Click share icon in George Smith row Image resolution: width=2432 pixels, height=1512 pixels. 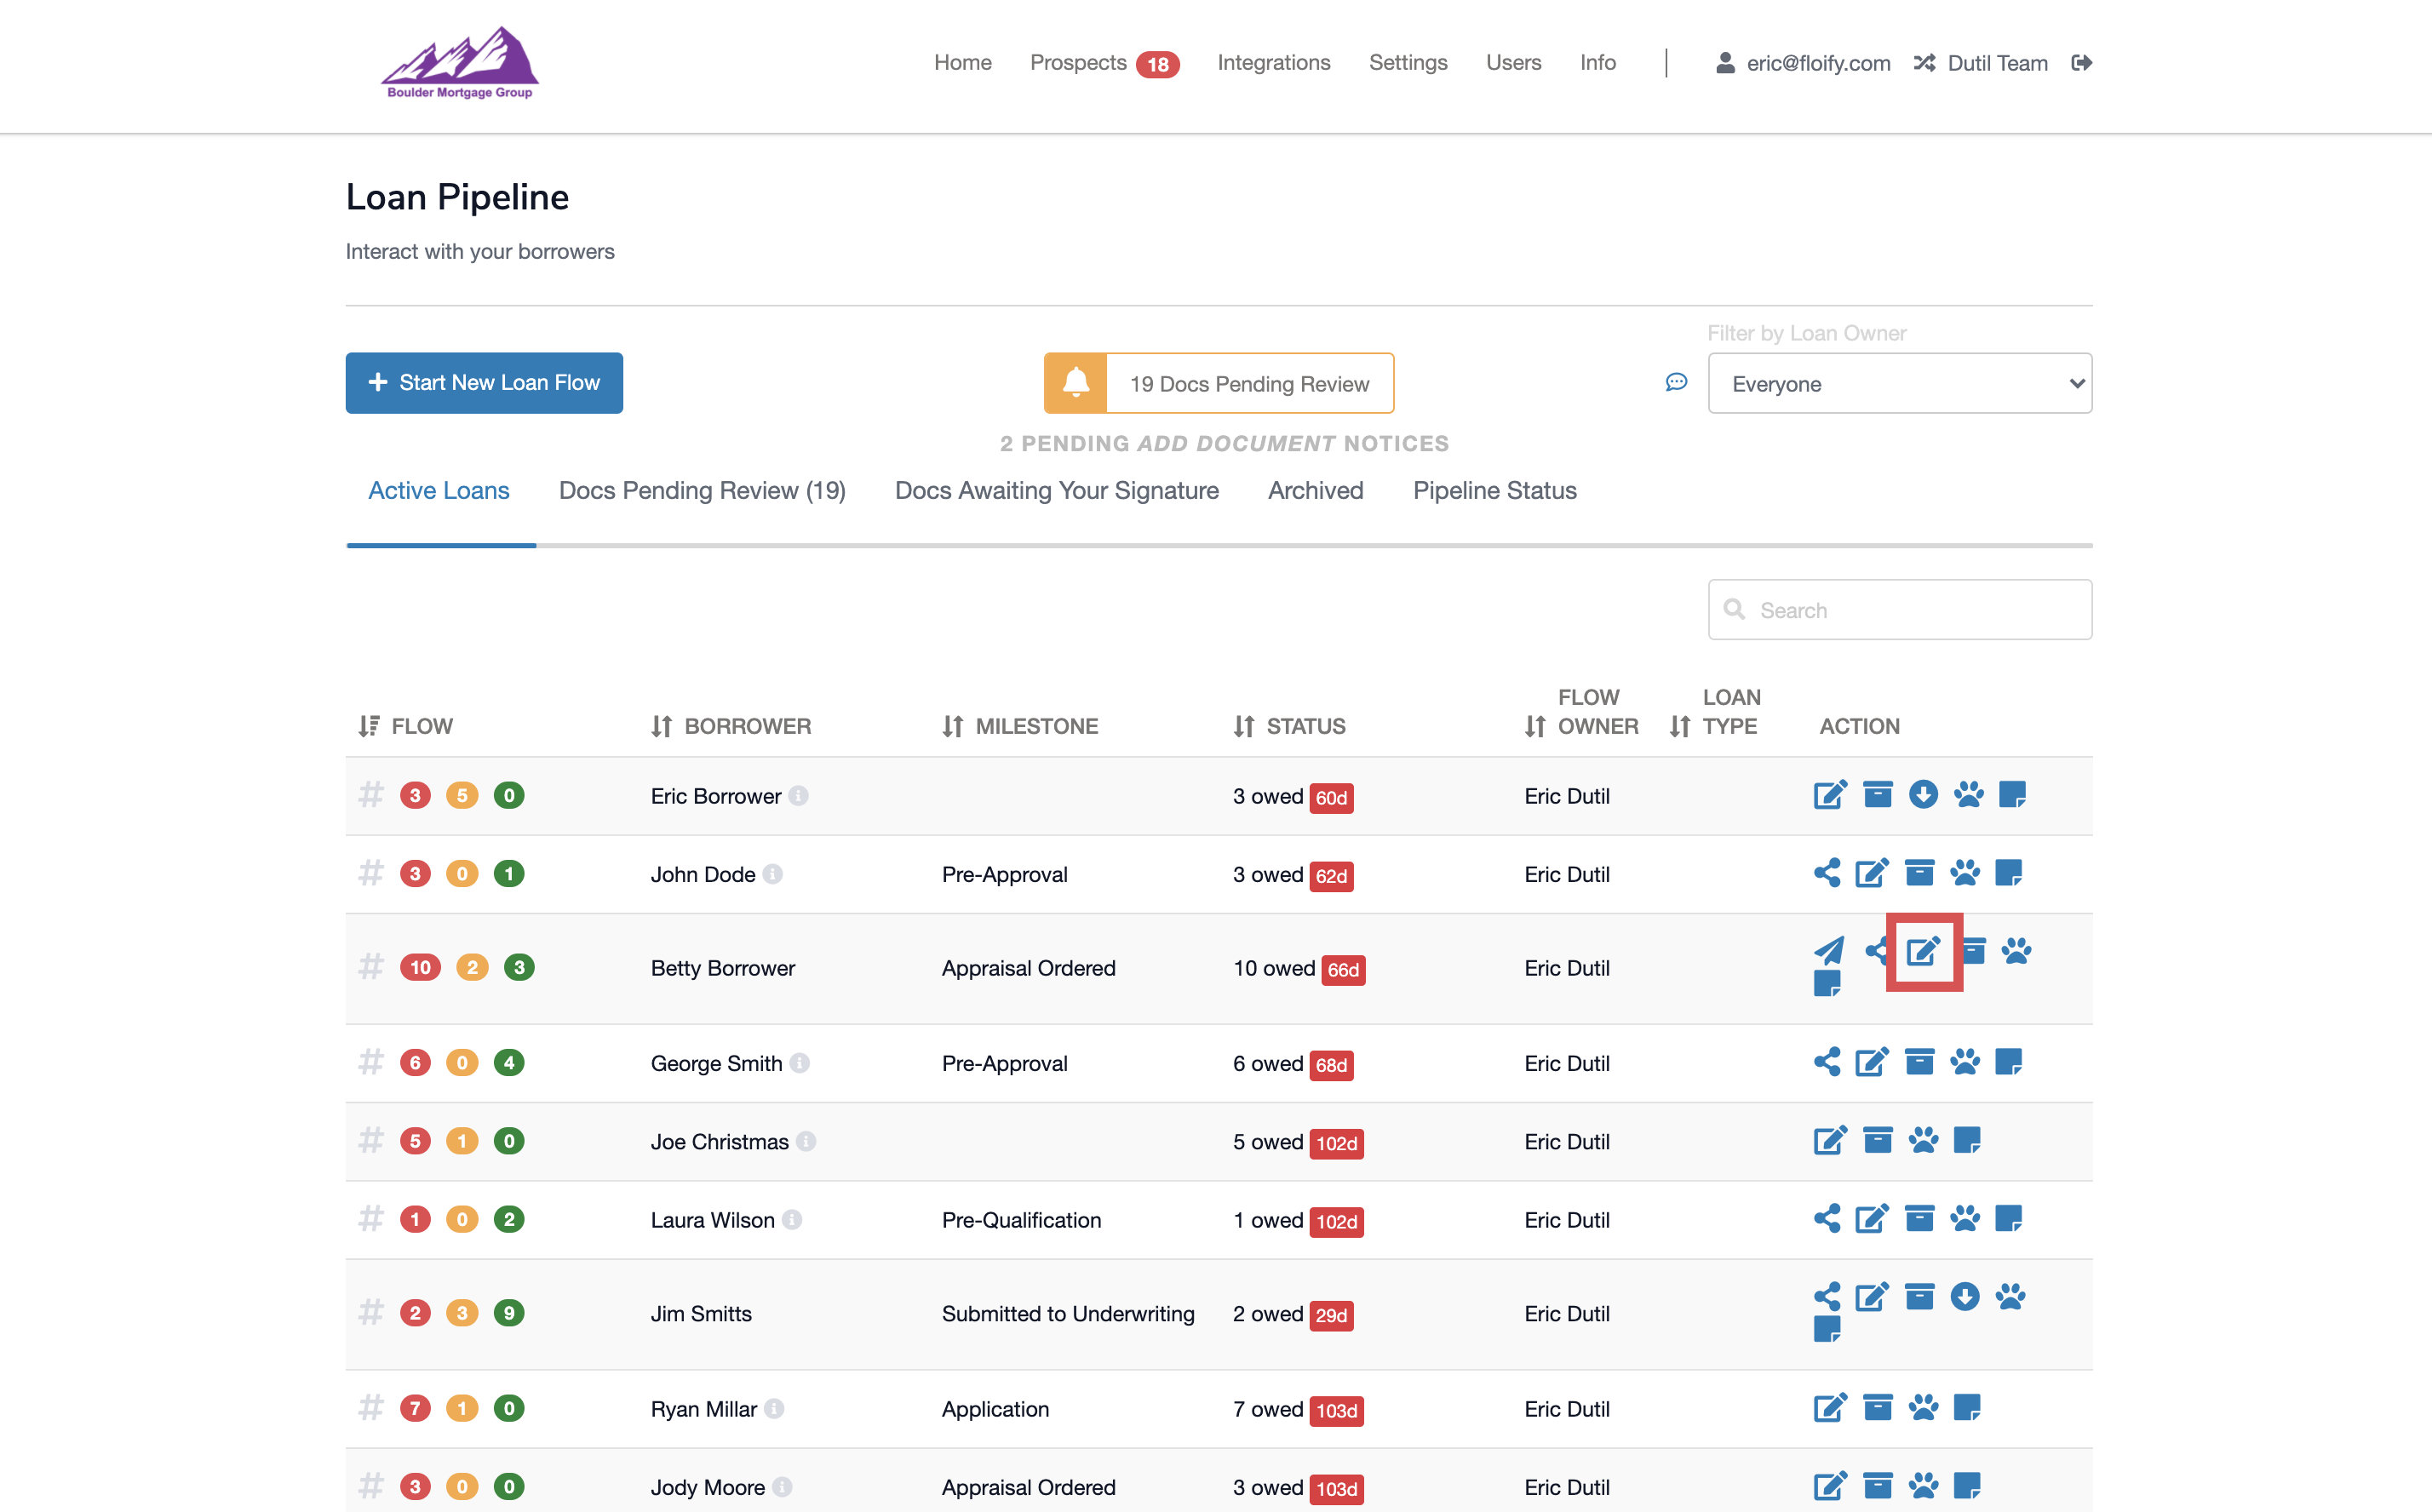[x=1827, y=1062]
